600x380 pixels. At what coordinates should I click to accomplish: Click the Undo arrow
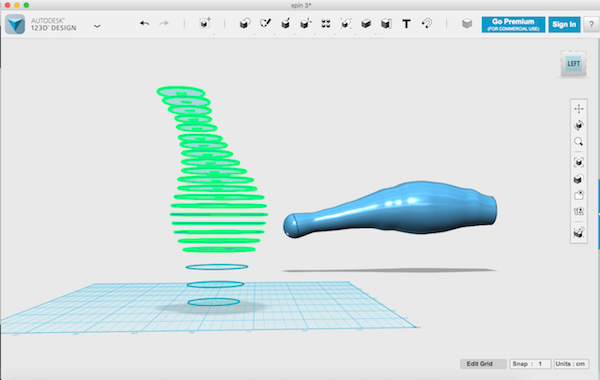145,24
